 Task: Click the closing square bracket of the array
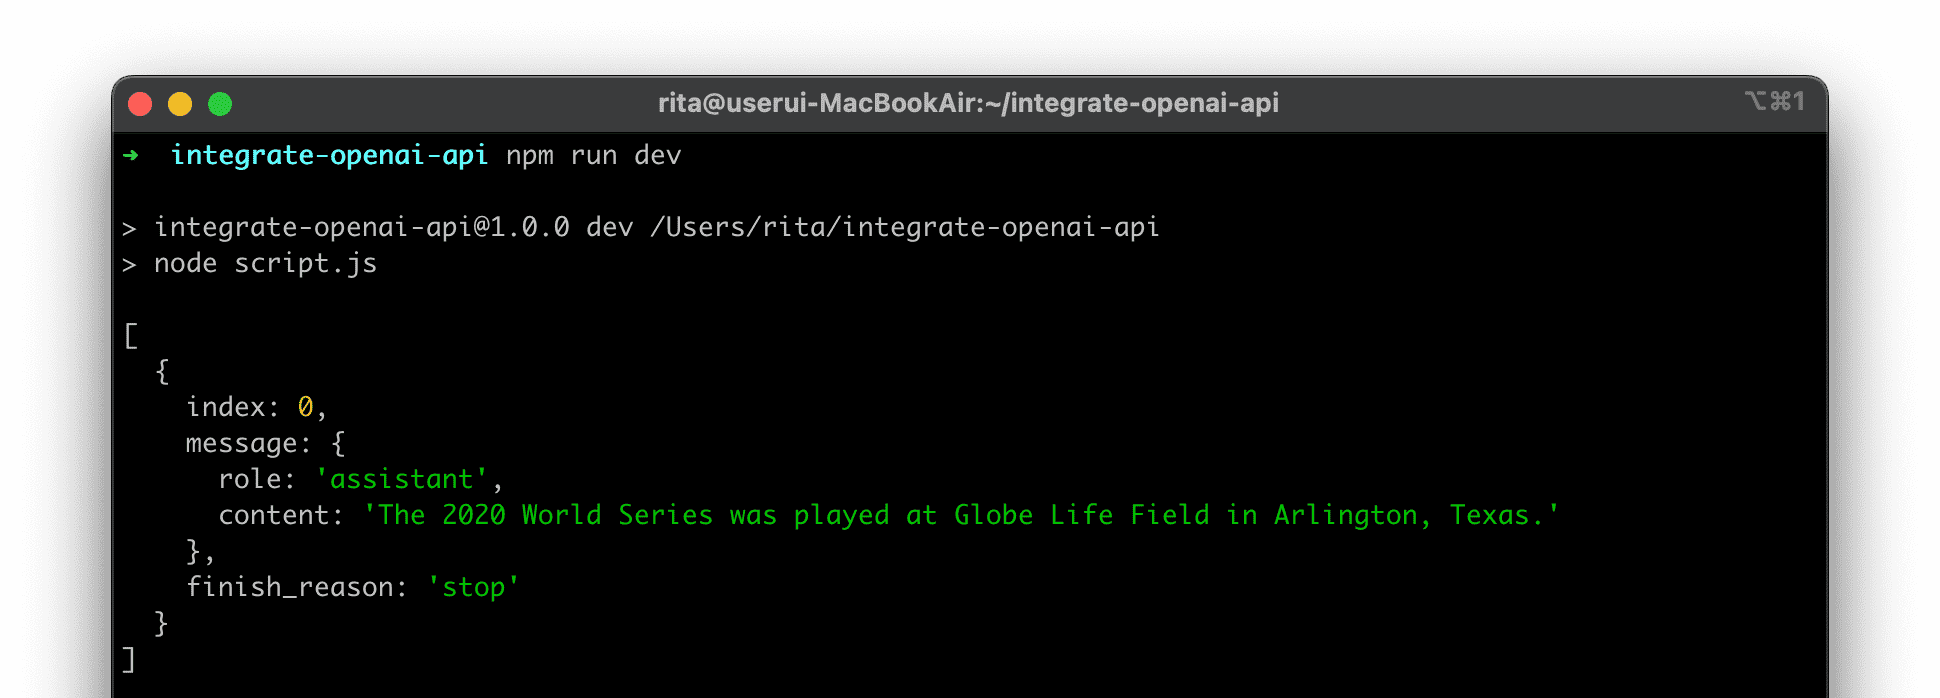tap(129, 659)
